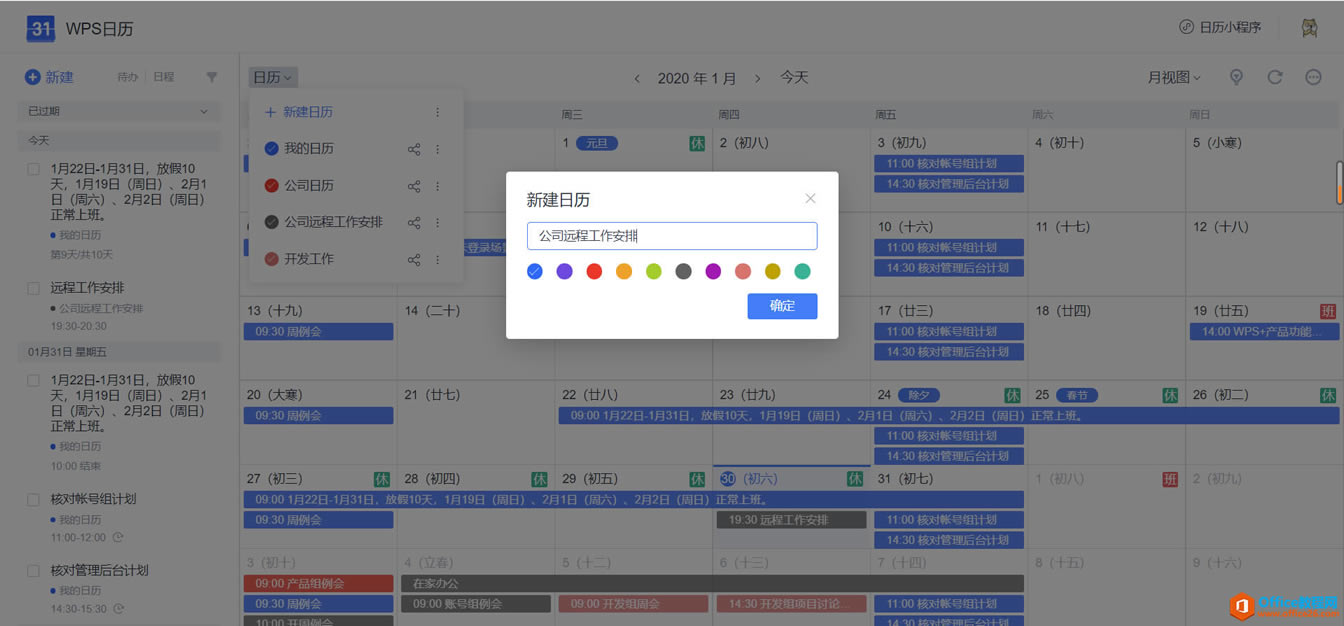Open more options for 开发工作
1344x626 pixels.
[x=437, y=260]
